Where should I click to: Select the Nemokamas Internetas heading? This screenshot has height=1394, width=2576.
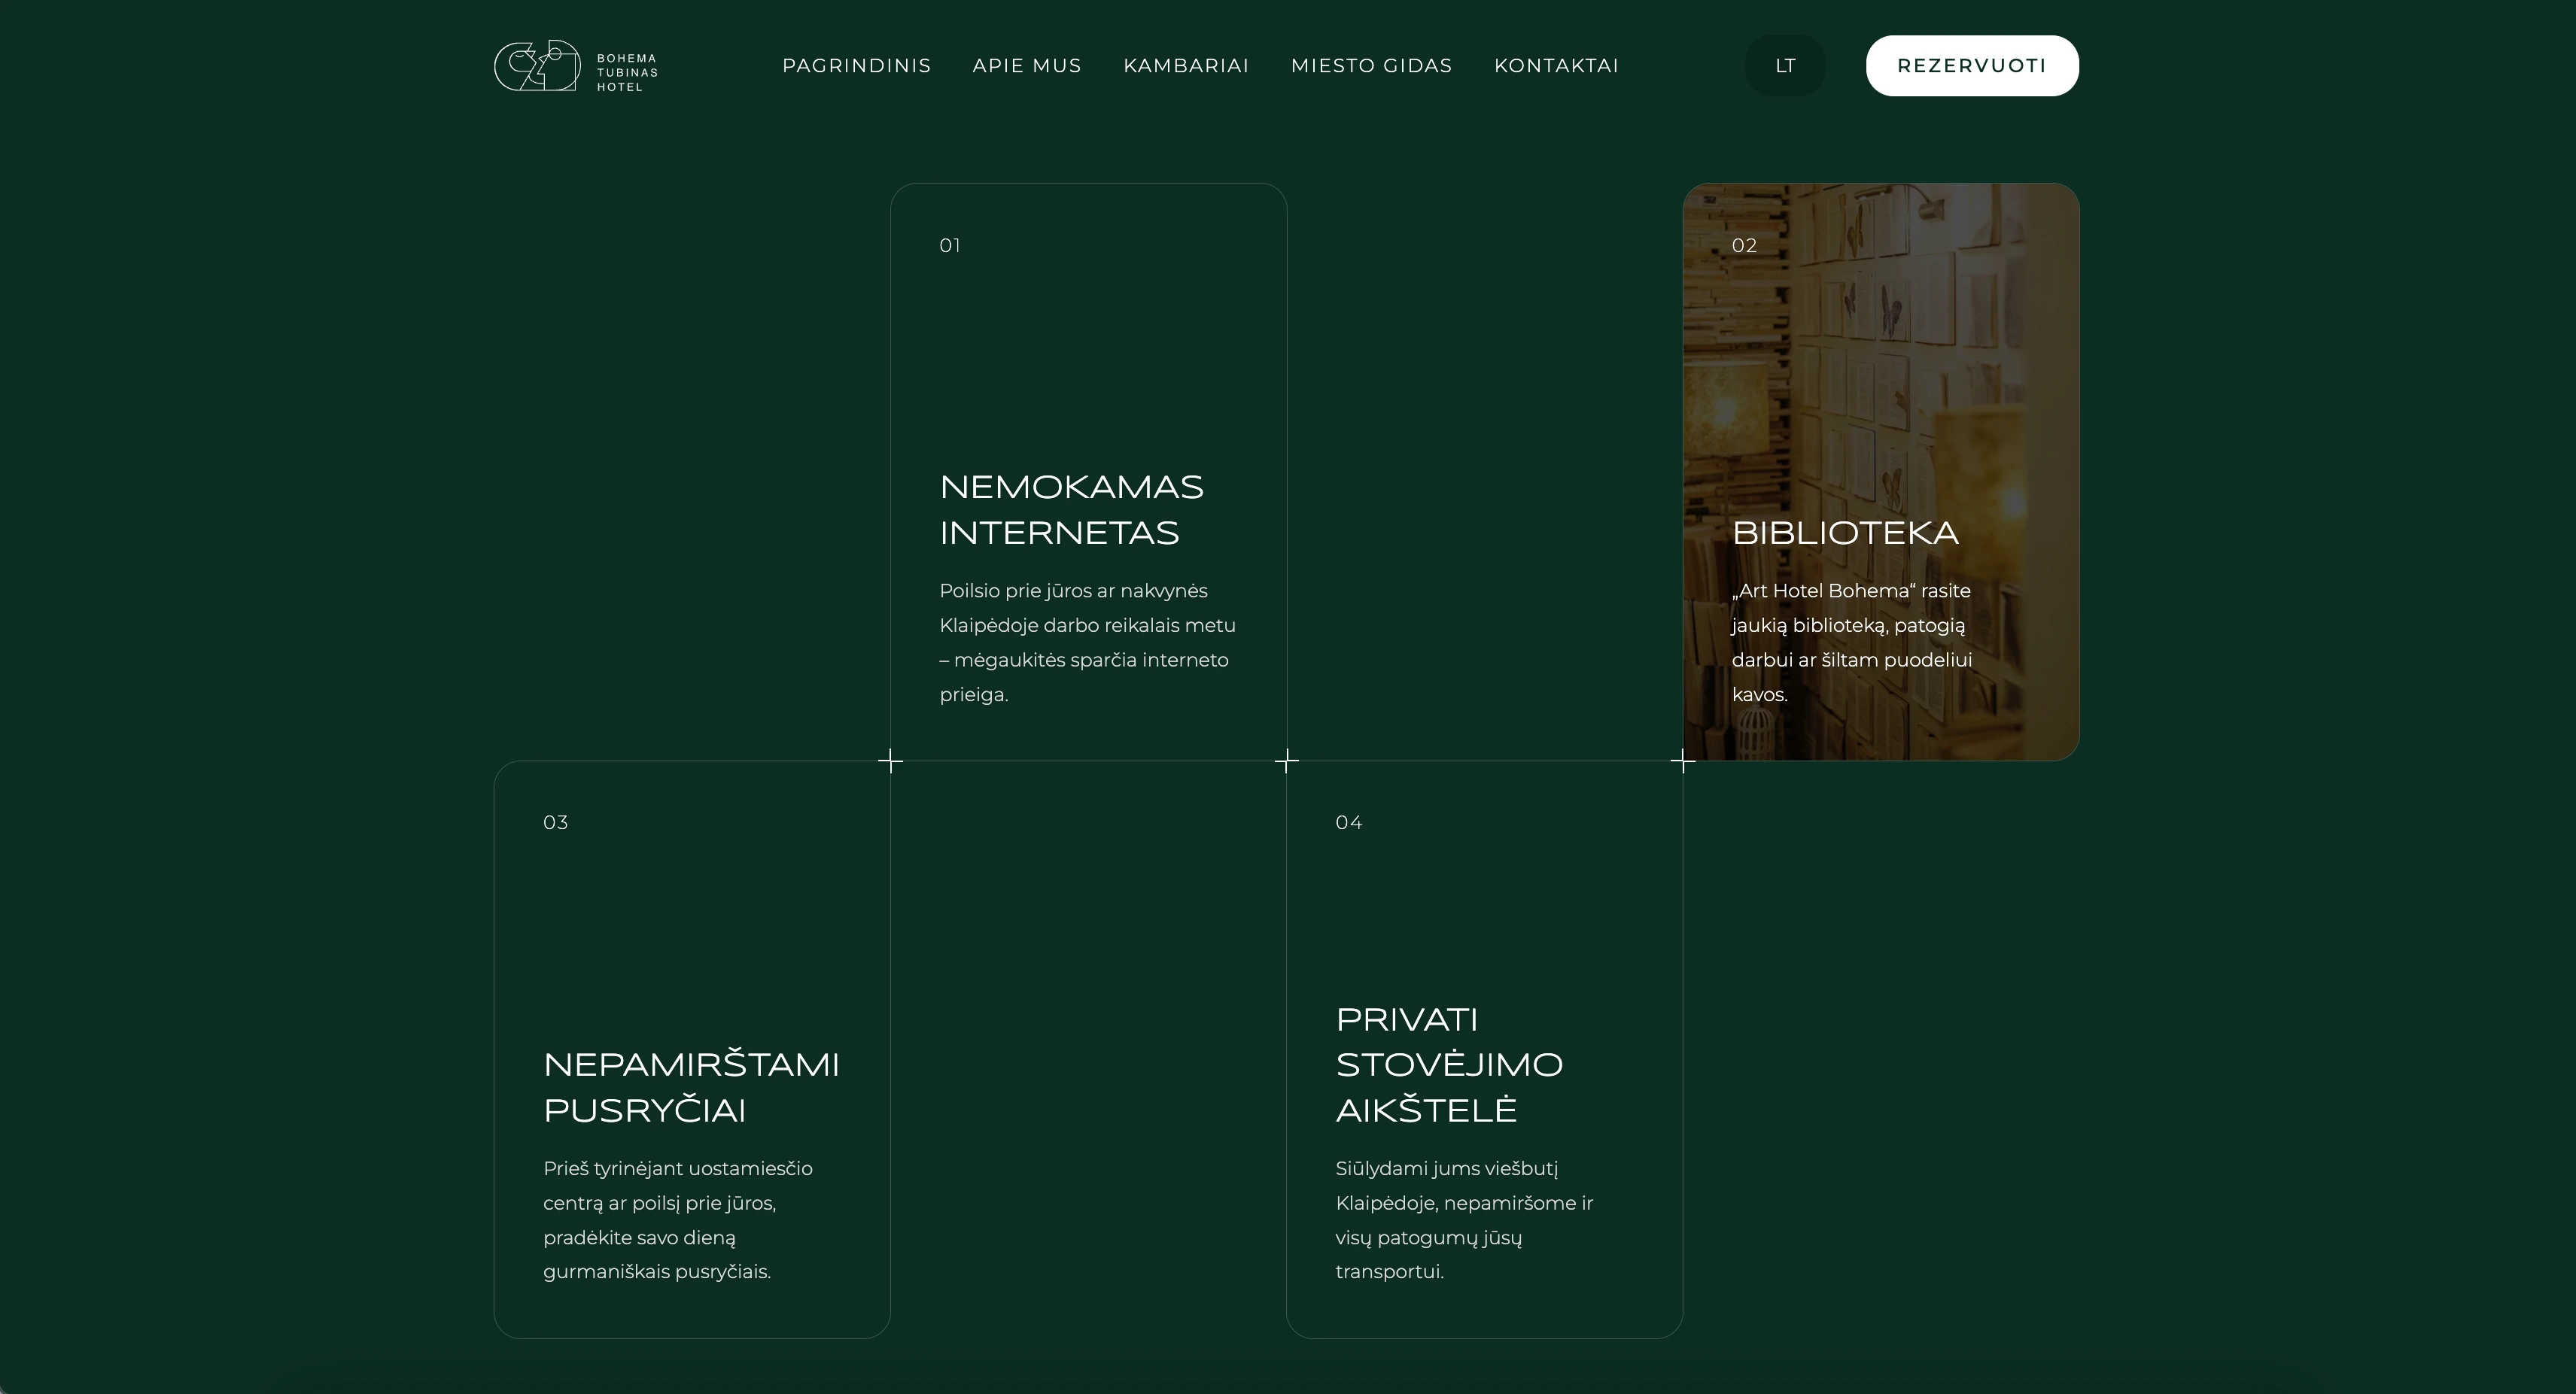1071,510
